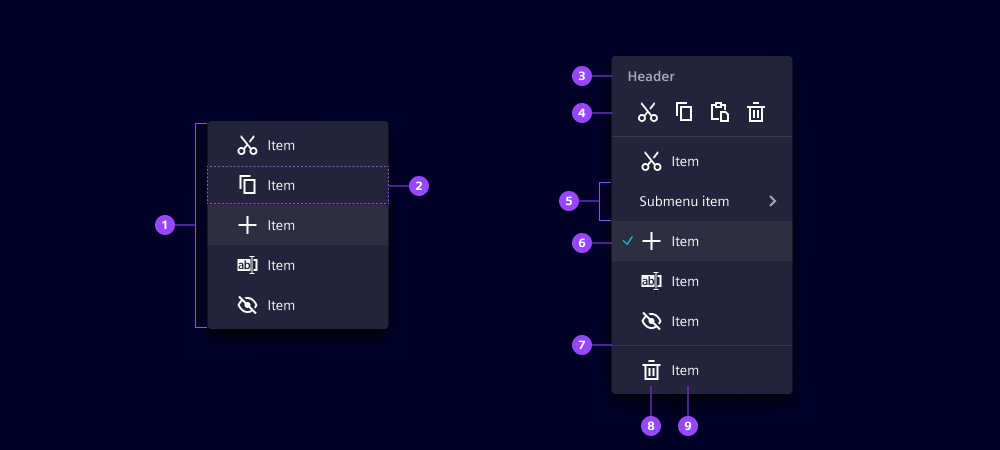Click the purple annotation badge numbered 5
The width and height of the screenshot is (1000, 450).
click(569, 201)
